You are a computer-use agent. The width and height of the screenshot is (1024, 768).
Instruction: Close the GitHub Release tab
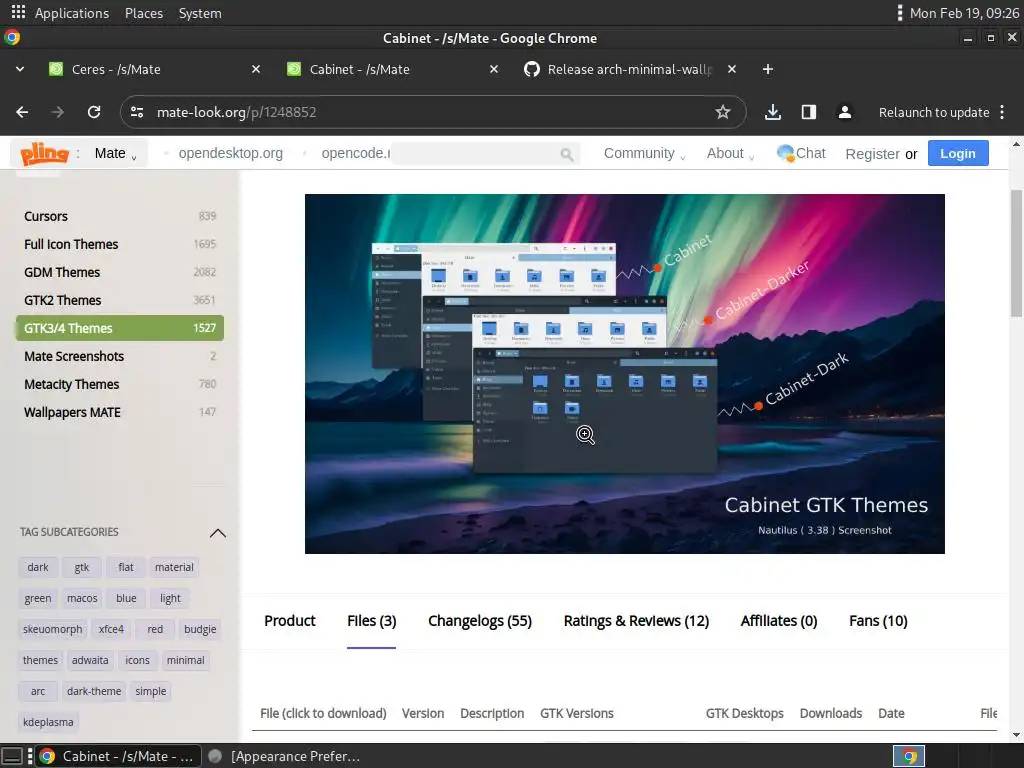click(x=731, y=69)
